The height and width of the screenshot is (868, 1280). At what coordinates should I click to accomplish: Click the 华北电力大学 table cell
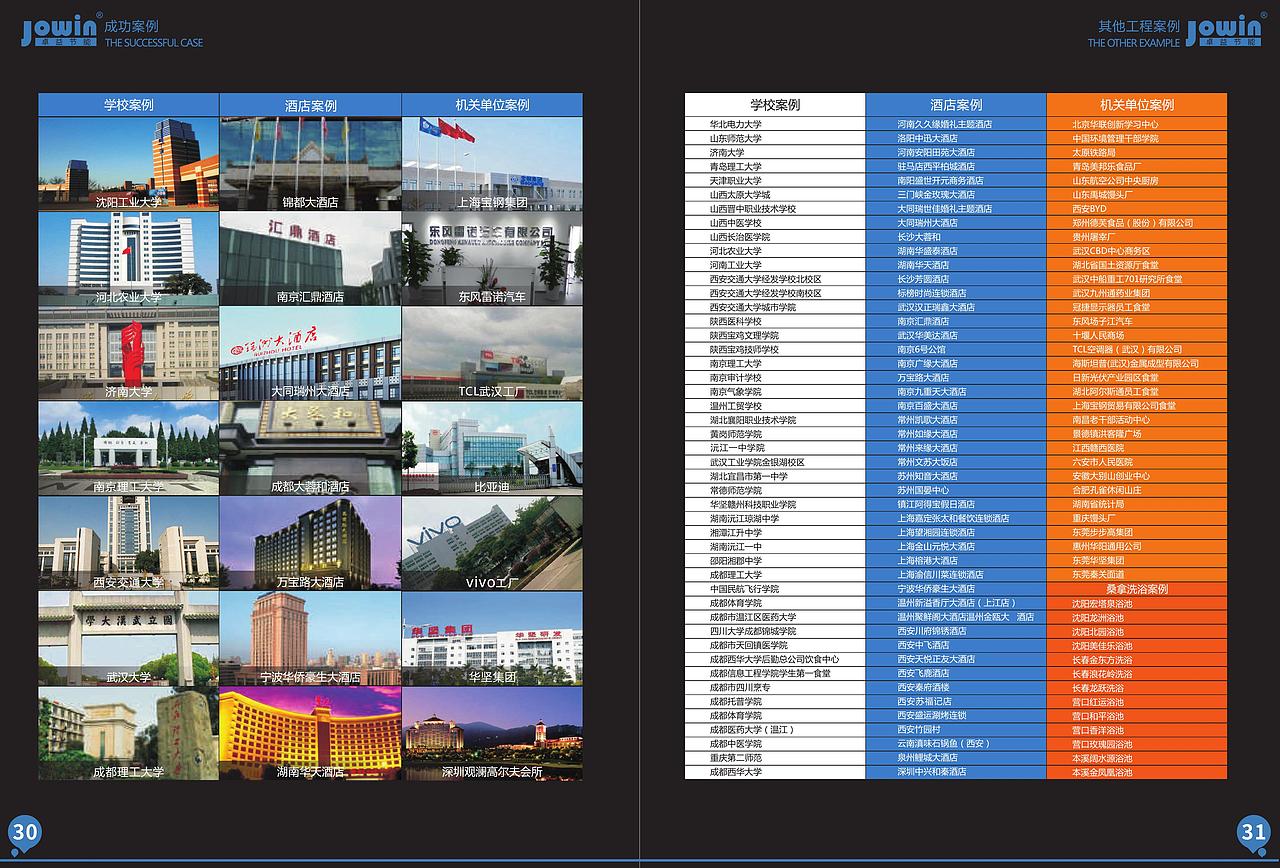[x=775, y=124]
